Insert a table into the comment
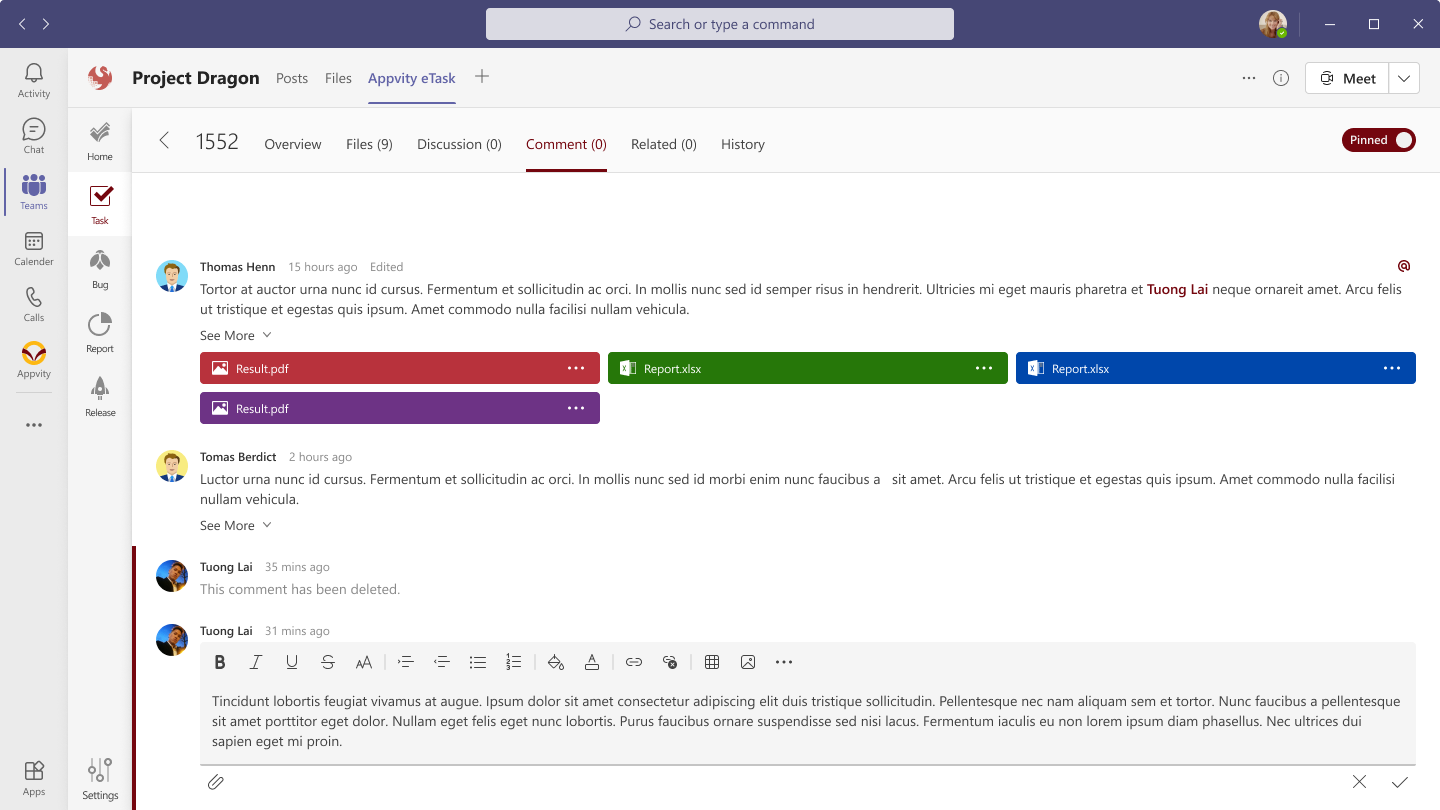 pos(712,661)
